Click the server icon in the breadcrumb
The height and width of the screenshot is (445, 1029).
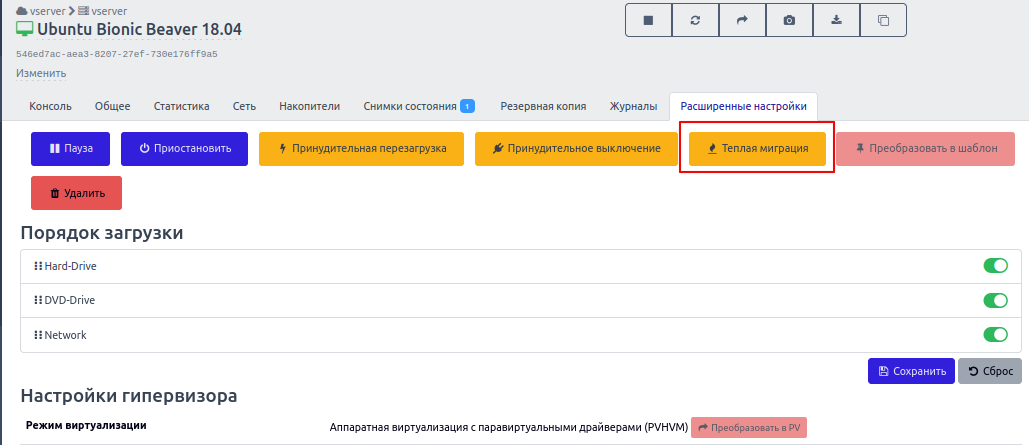click(x=83, y=11)
